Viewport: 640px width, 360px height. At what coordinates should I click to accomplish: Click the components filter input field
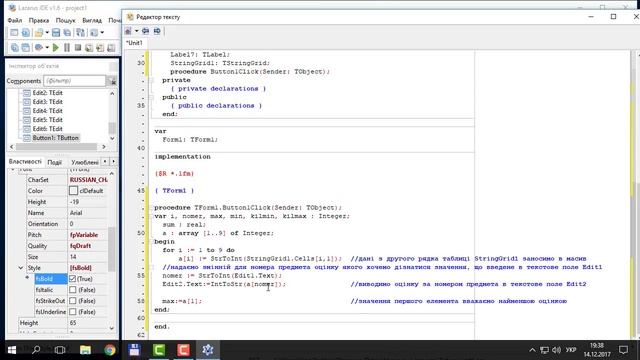(x=74, y=81)
